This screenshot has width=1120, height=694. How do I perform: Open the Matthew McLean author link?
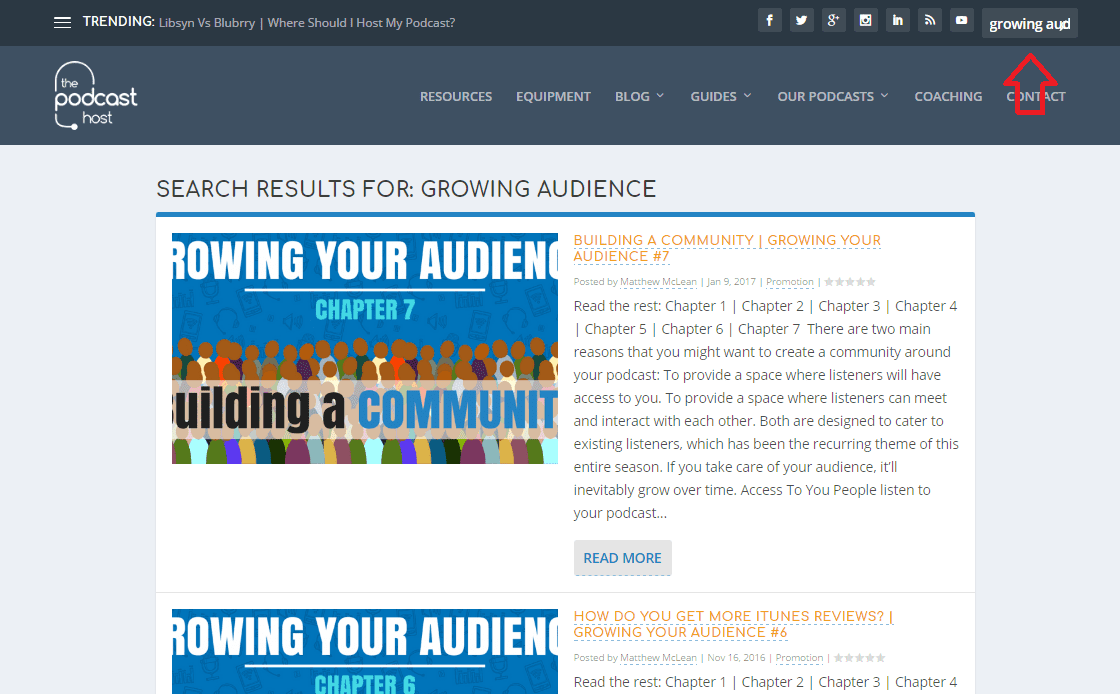[658, 281]
